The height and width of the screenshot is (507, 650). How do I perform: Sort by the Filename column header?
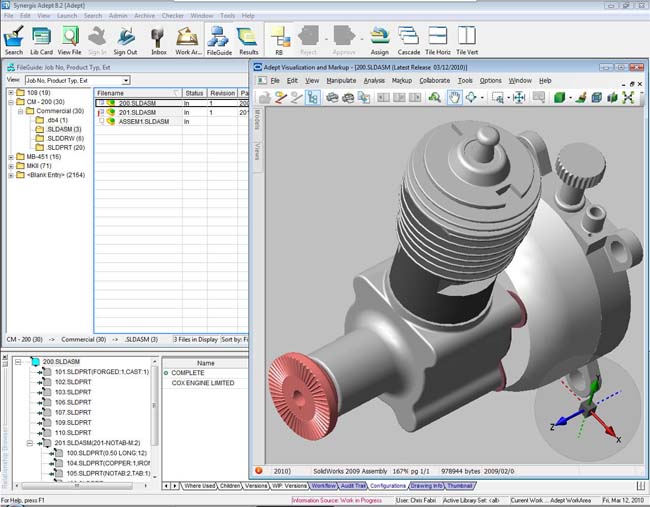(138, 93)
